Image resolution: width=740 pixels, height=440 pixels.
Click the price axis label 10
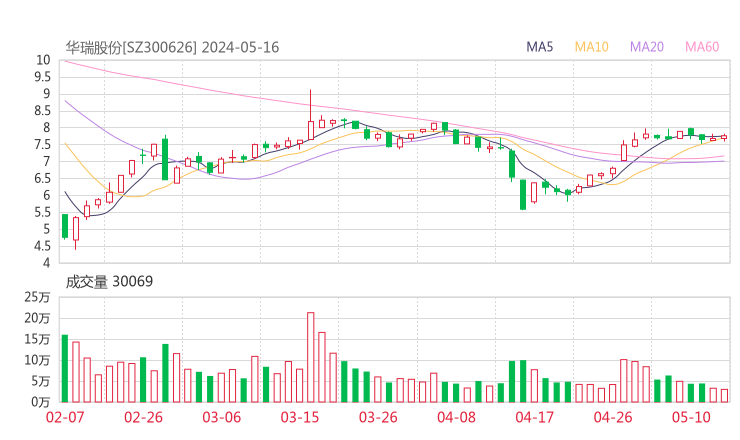click(43, 60)
